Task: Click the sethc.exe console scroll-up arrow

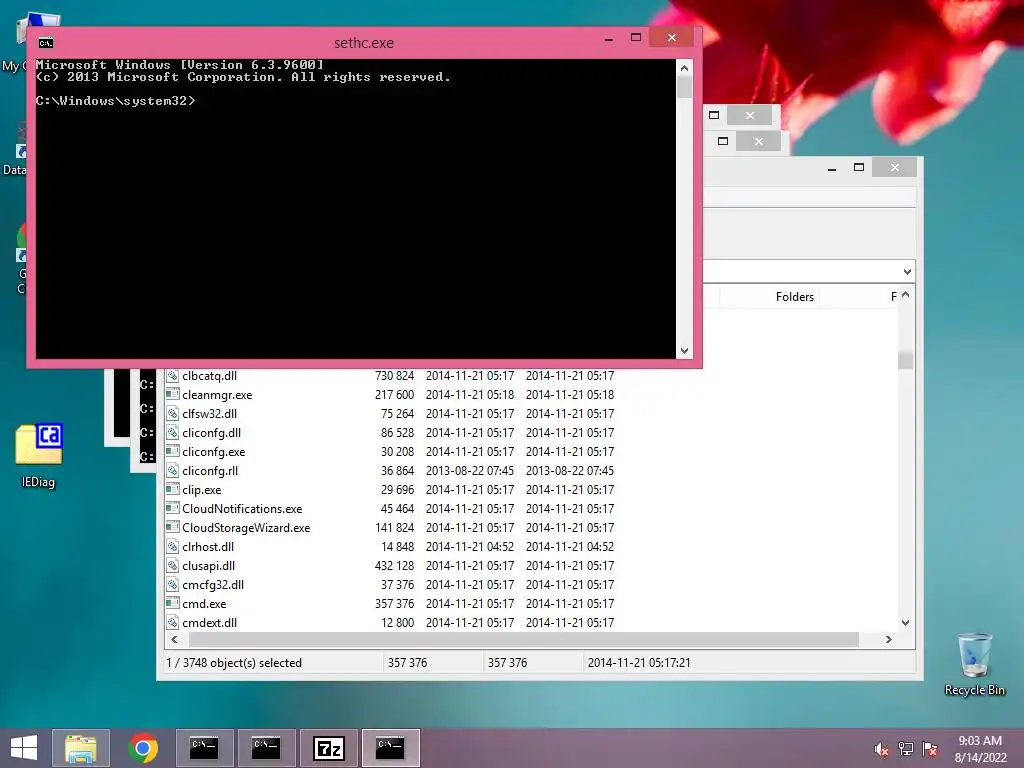Action: click(684, 67)
